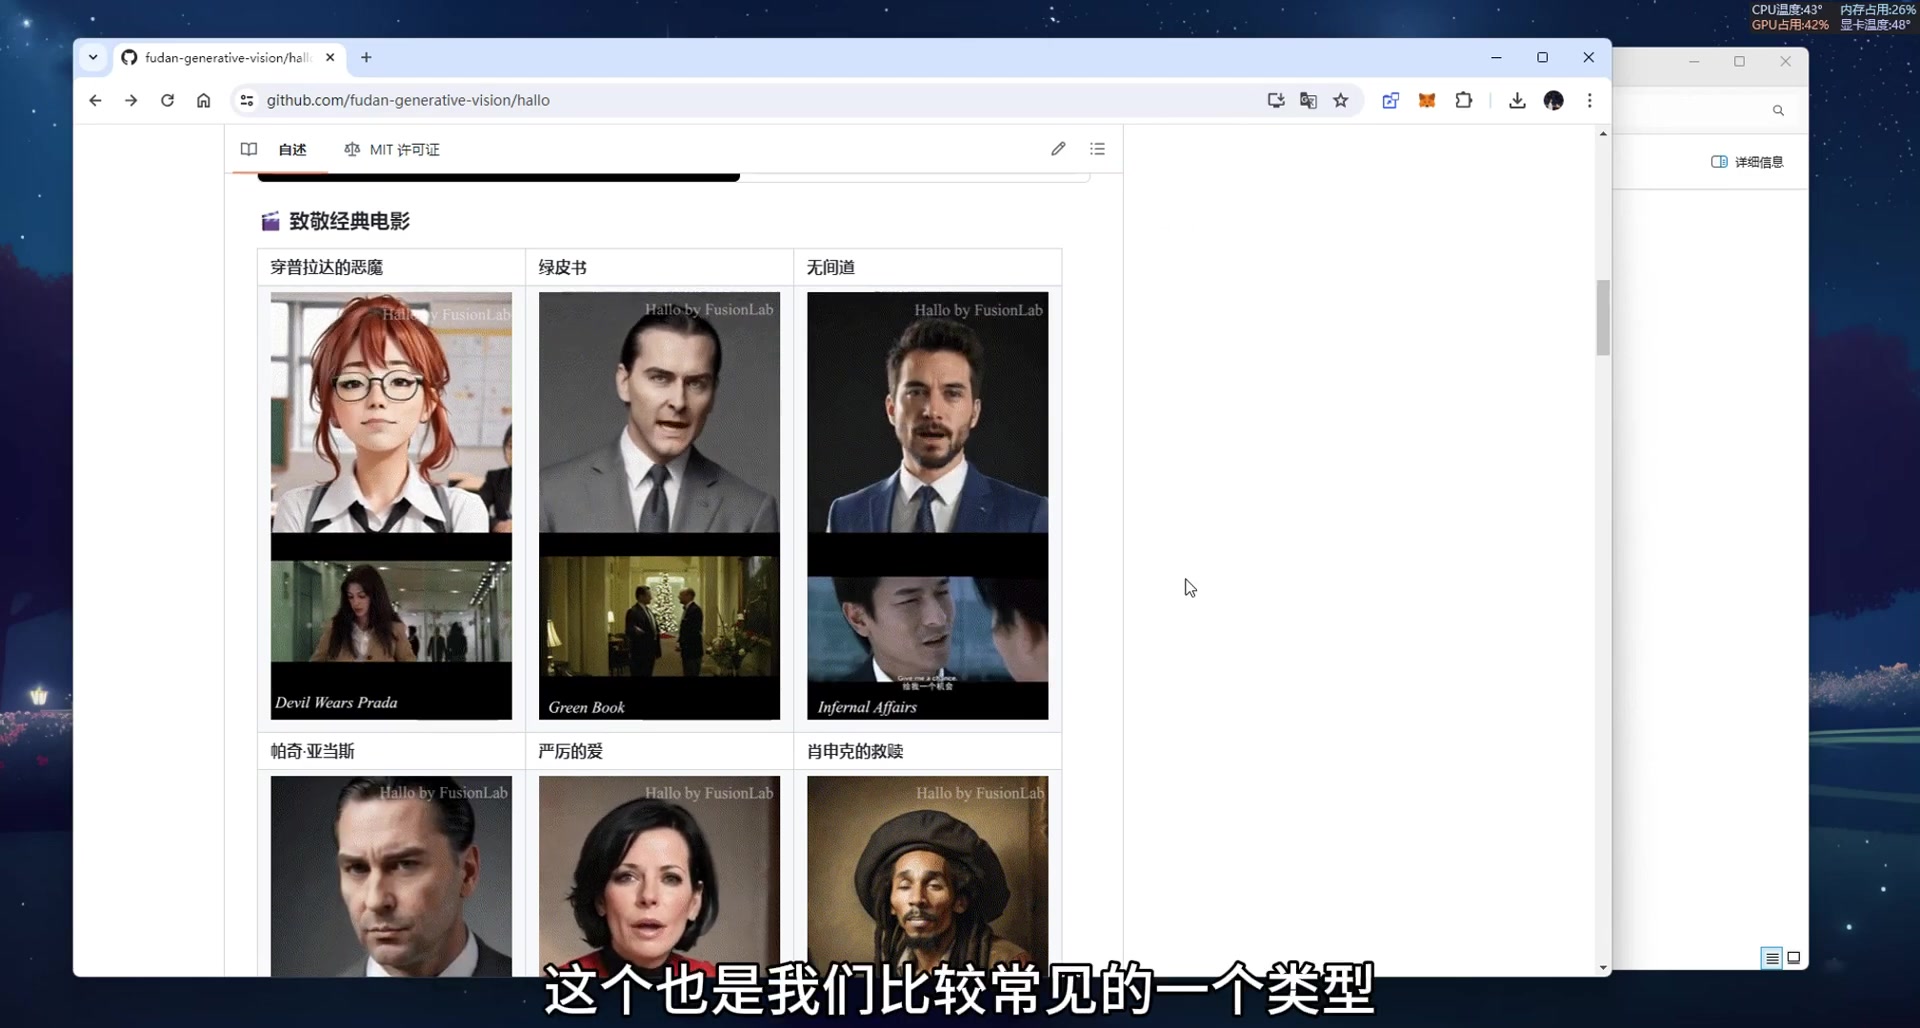This screenshot has height=1028, width=1920.
Task: Switch to the MIT 许可证 tab
Action: pyautogui.click(x=392, y=149)
